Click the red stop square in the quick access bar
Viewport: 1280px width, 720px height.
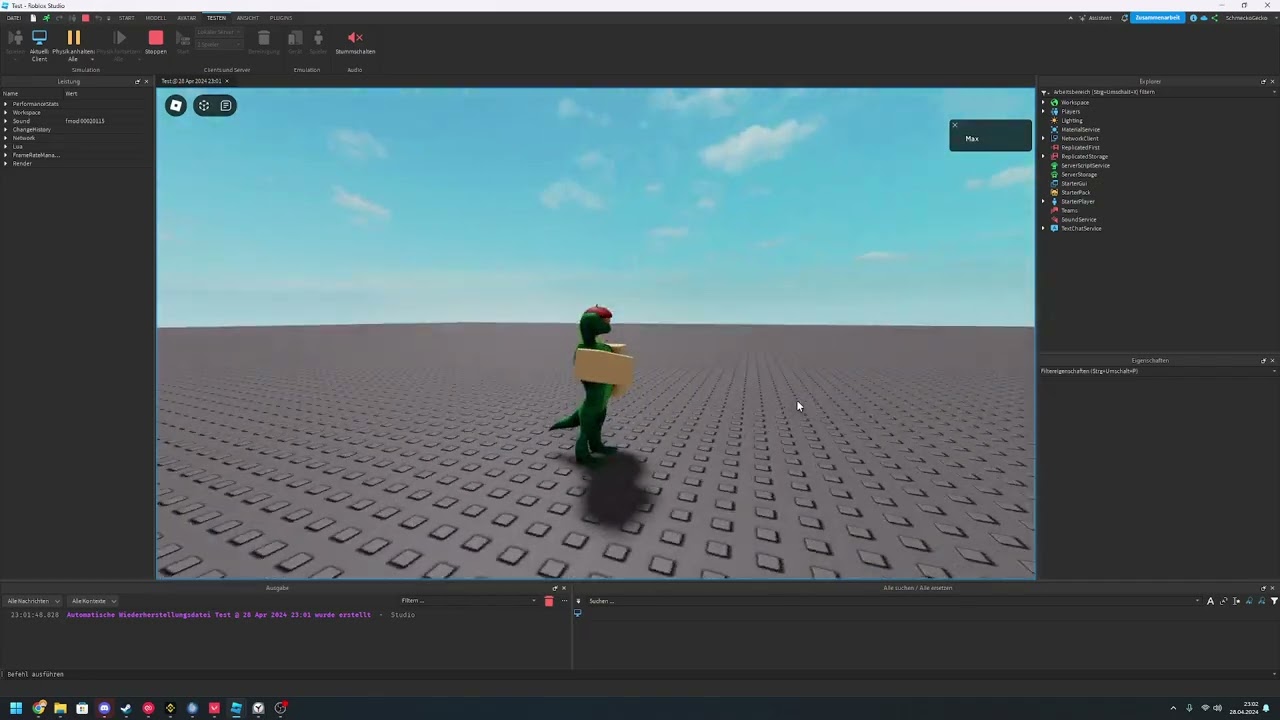pos(85,18)
